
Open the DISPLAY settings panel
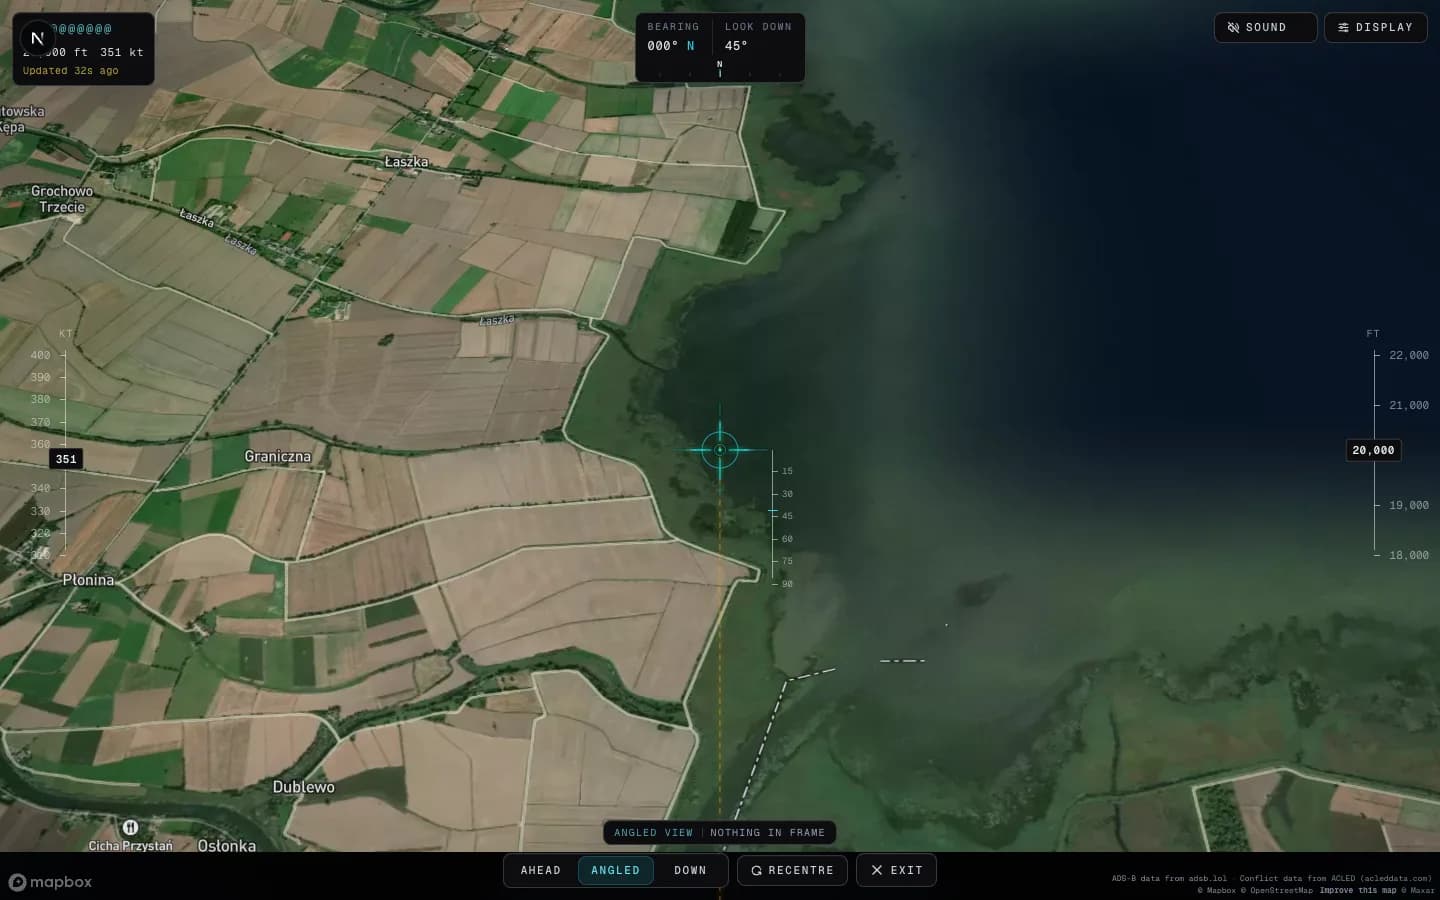click(x=1375, y=28)
